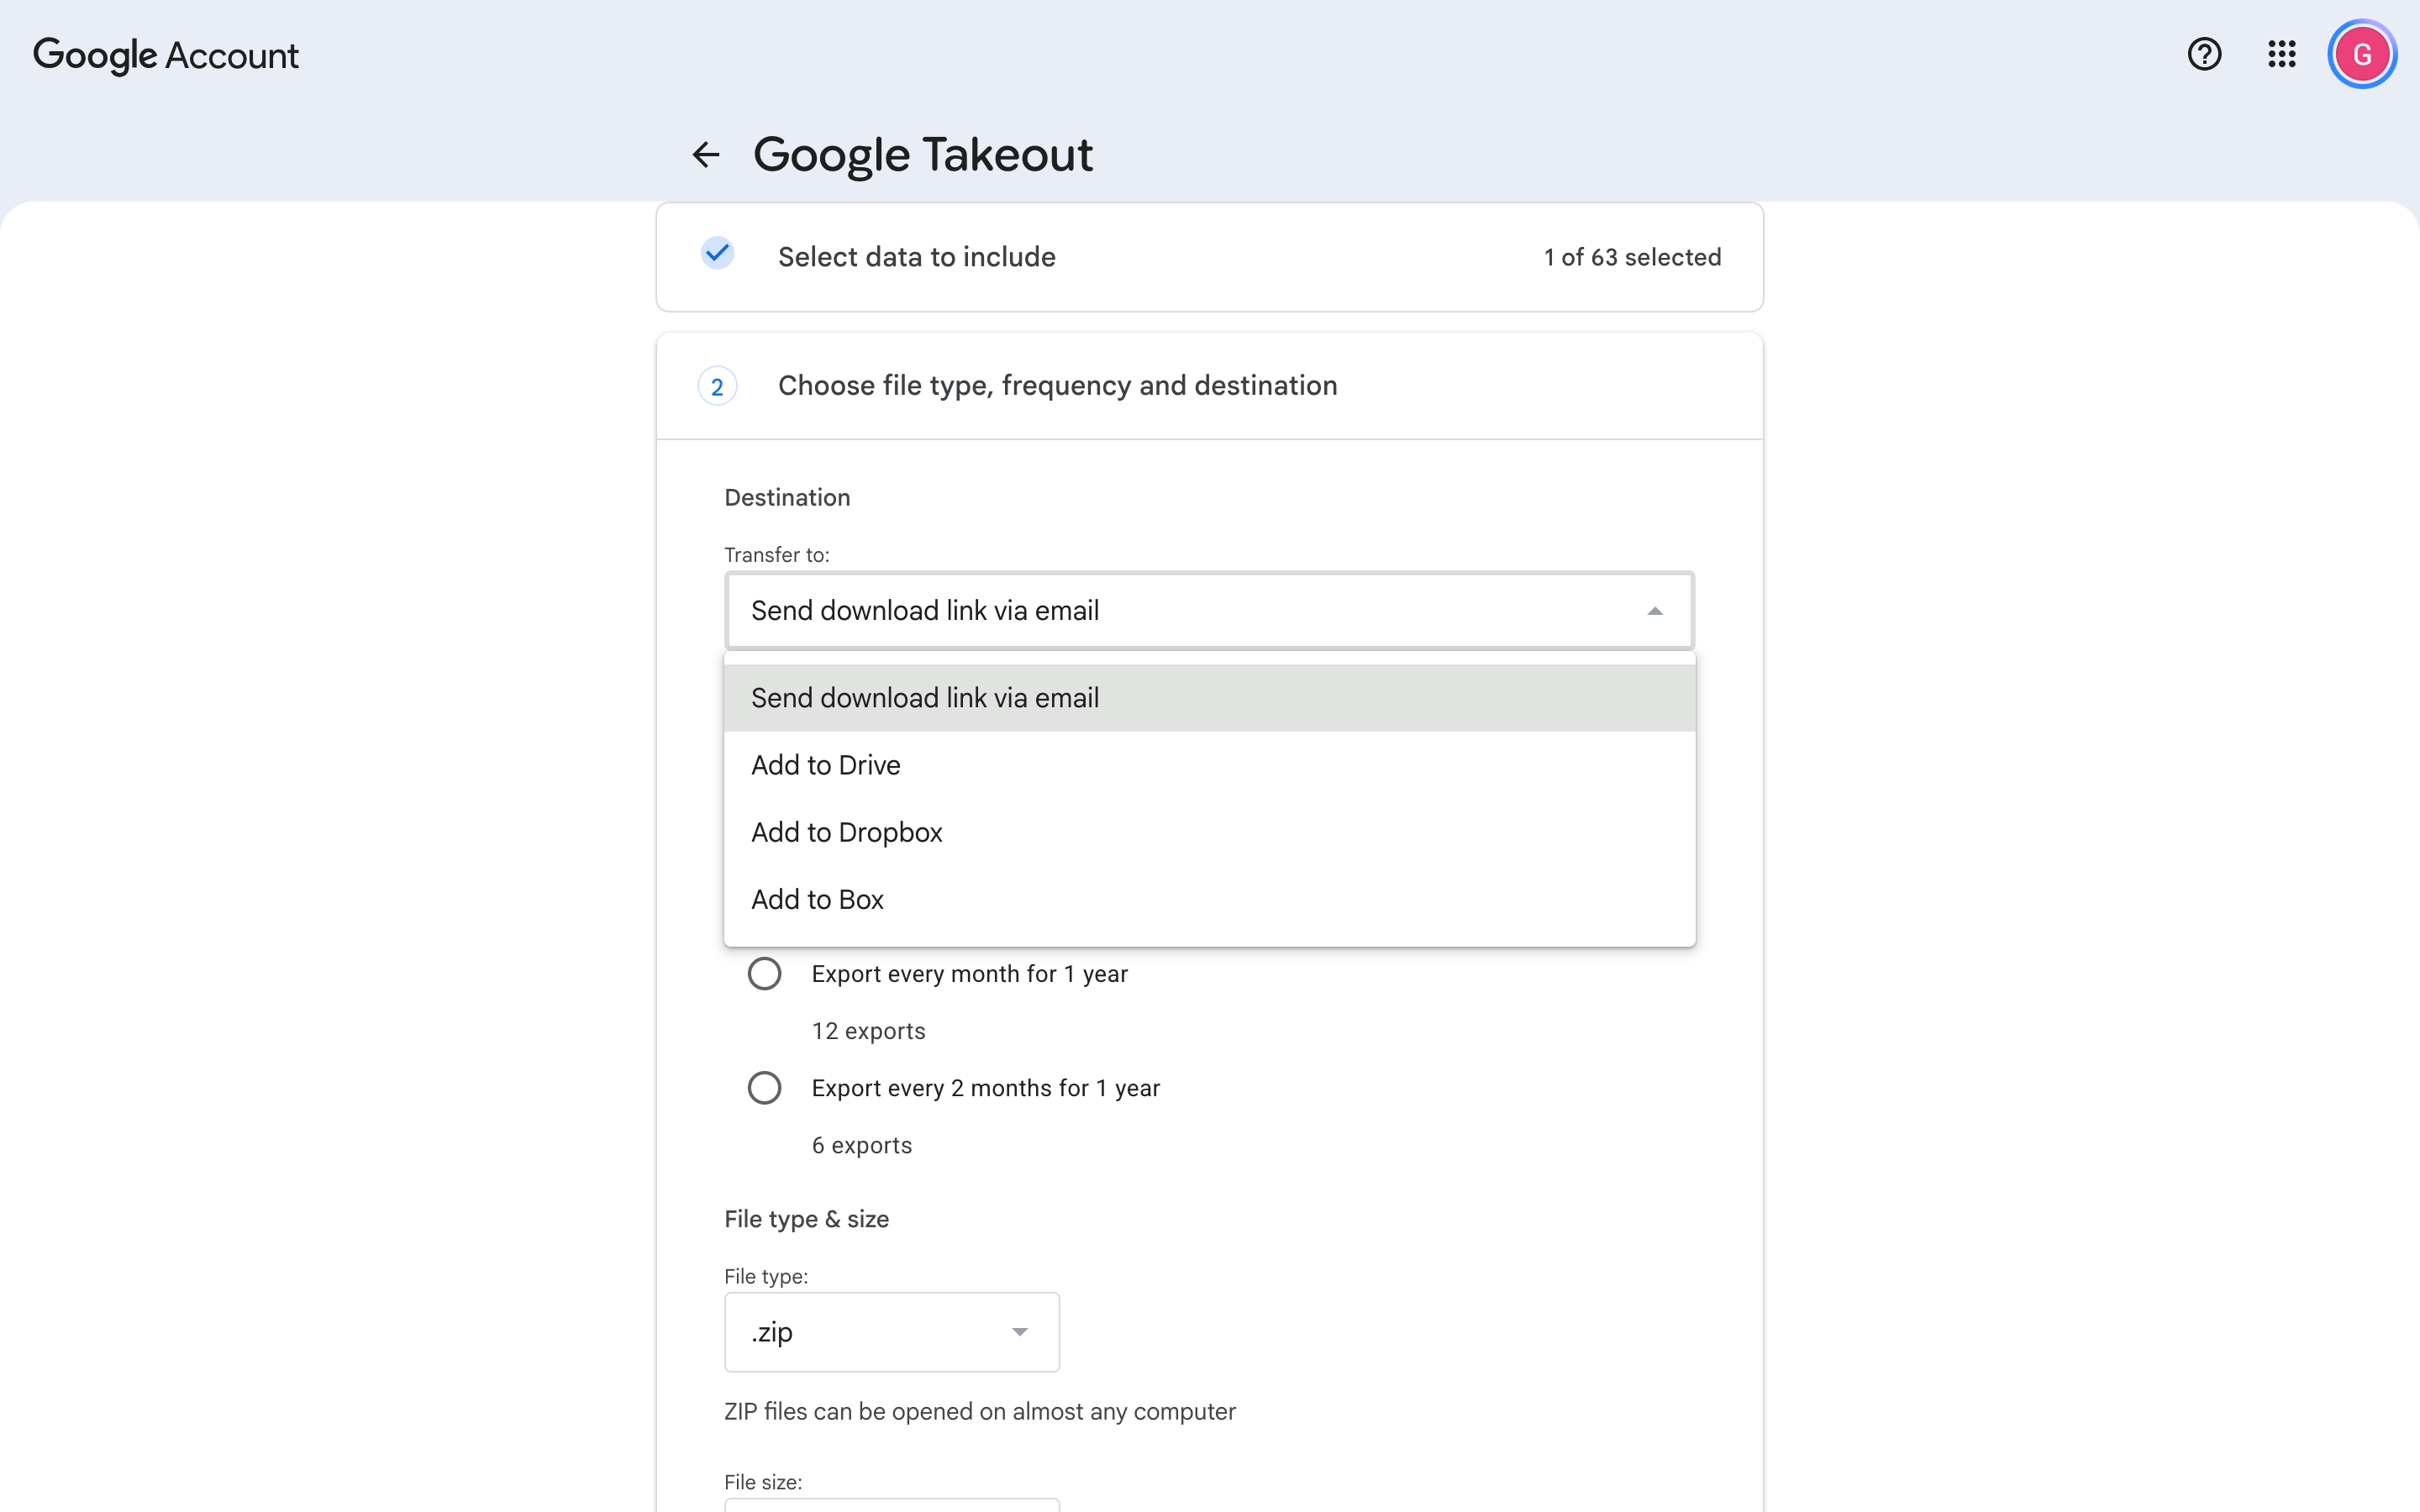Click the '12 exports' text

(868, 1031)
